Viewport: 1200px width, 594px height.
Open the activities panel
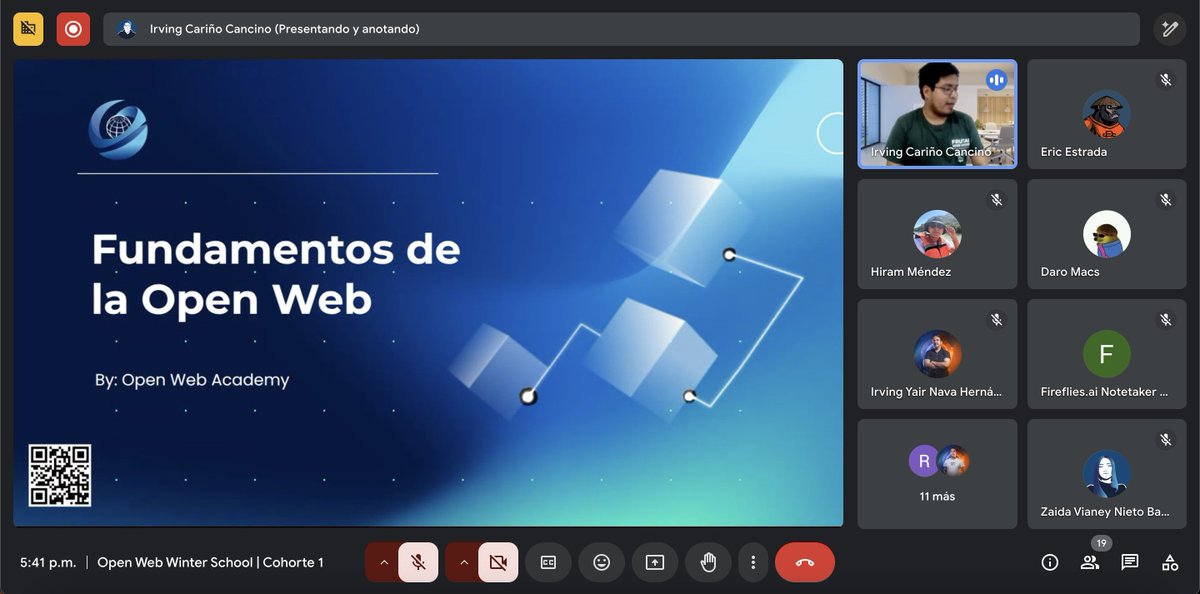1170,562
